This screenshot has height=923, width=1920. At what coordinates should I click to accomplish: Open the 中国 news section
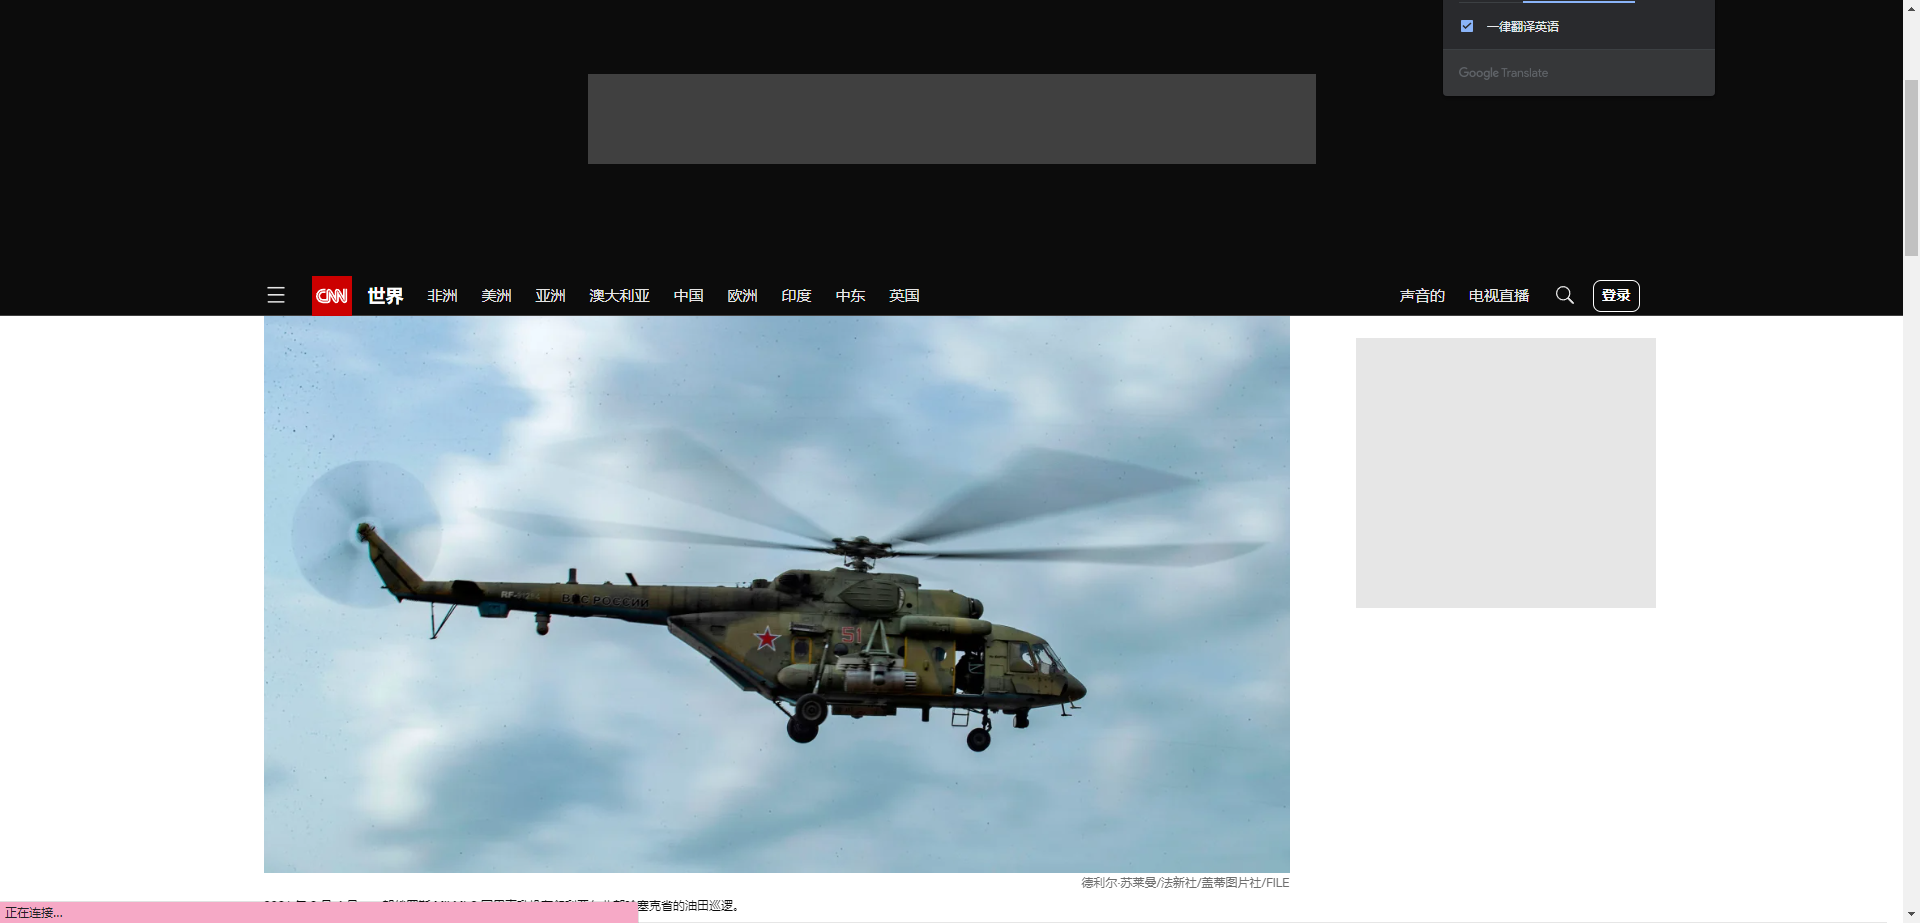pyautogui.click(x=687, y=295)
